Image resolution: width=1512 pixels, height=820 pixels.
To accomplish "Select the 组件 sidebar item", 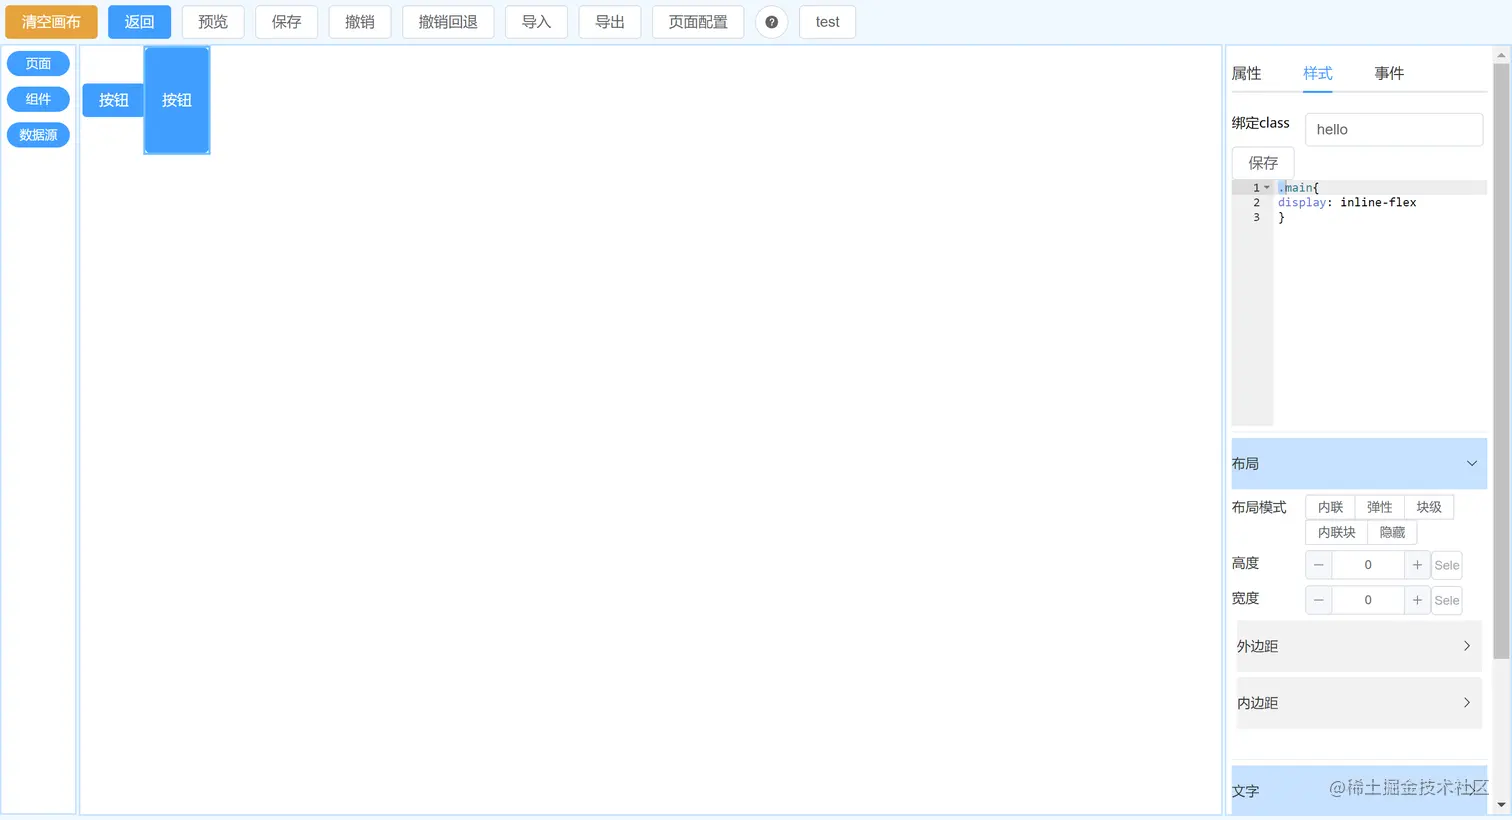I will coord(38,99).
